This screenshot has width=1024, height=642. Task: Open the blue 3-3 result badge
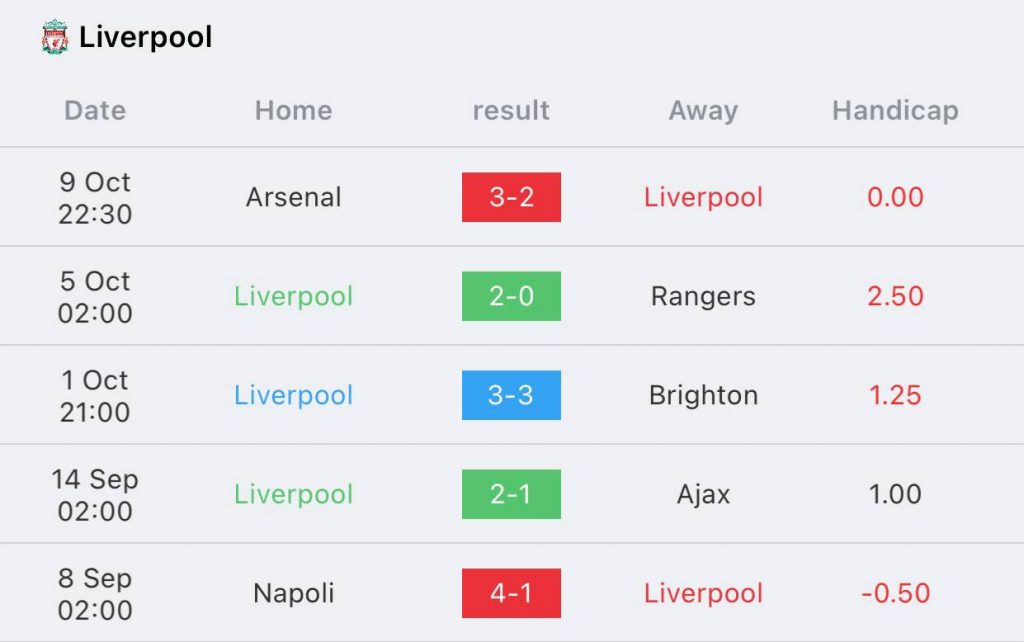[x=511, y=395]
